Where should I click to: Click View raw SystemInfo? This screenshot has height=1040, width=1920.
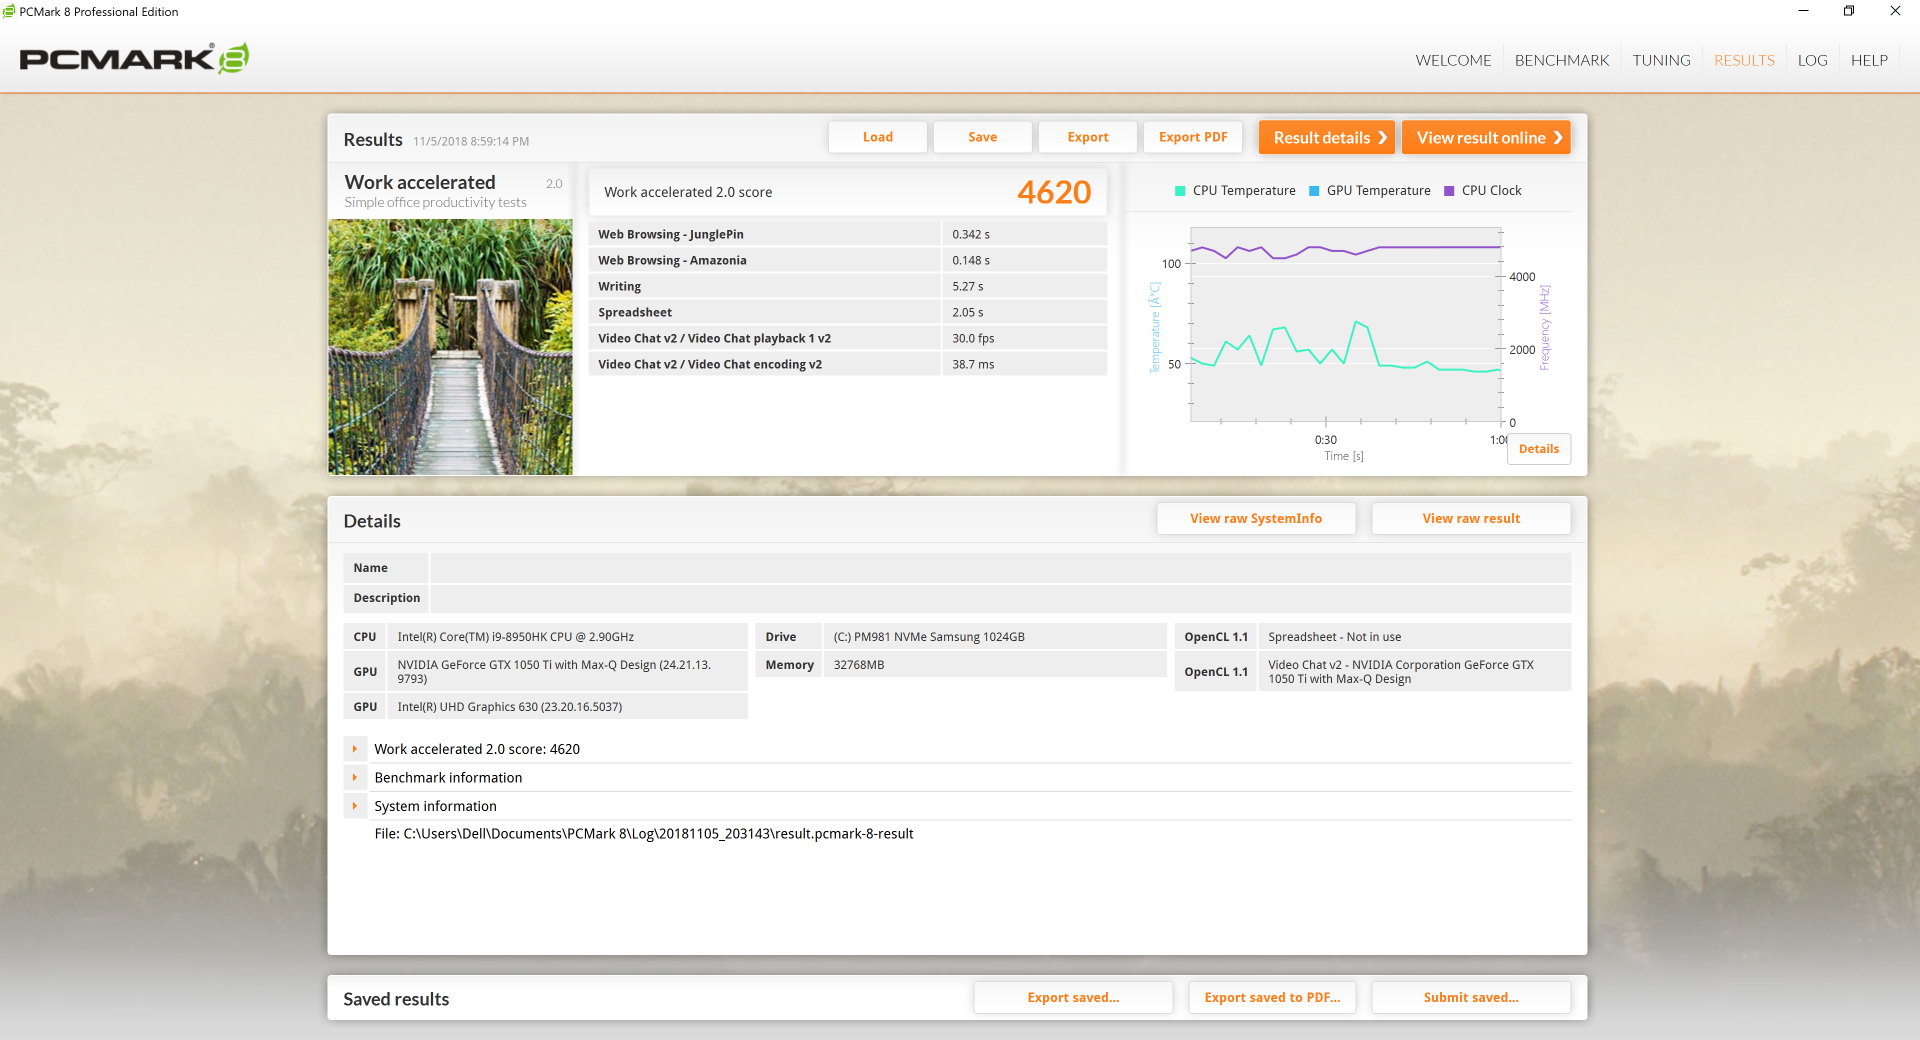point(1256,518)
